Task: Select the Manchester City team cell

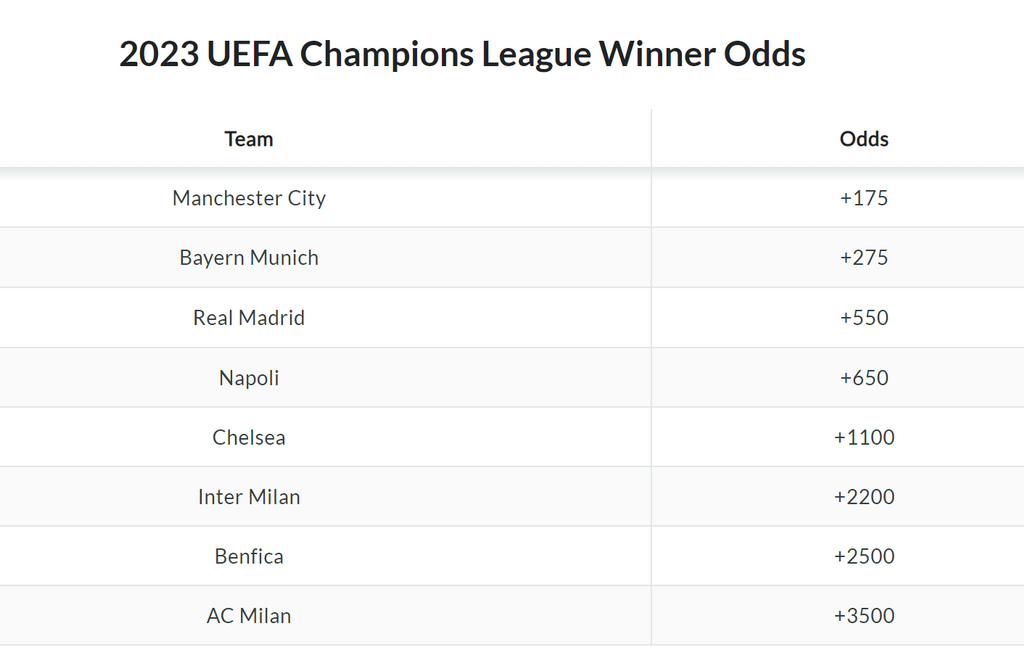Action: [249, 198]
